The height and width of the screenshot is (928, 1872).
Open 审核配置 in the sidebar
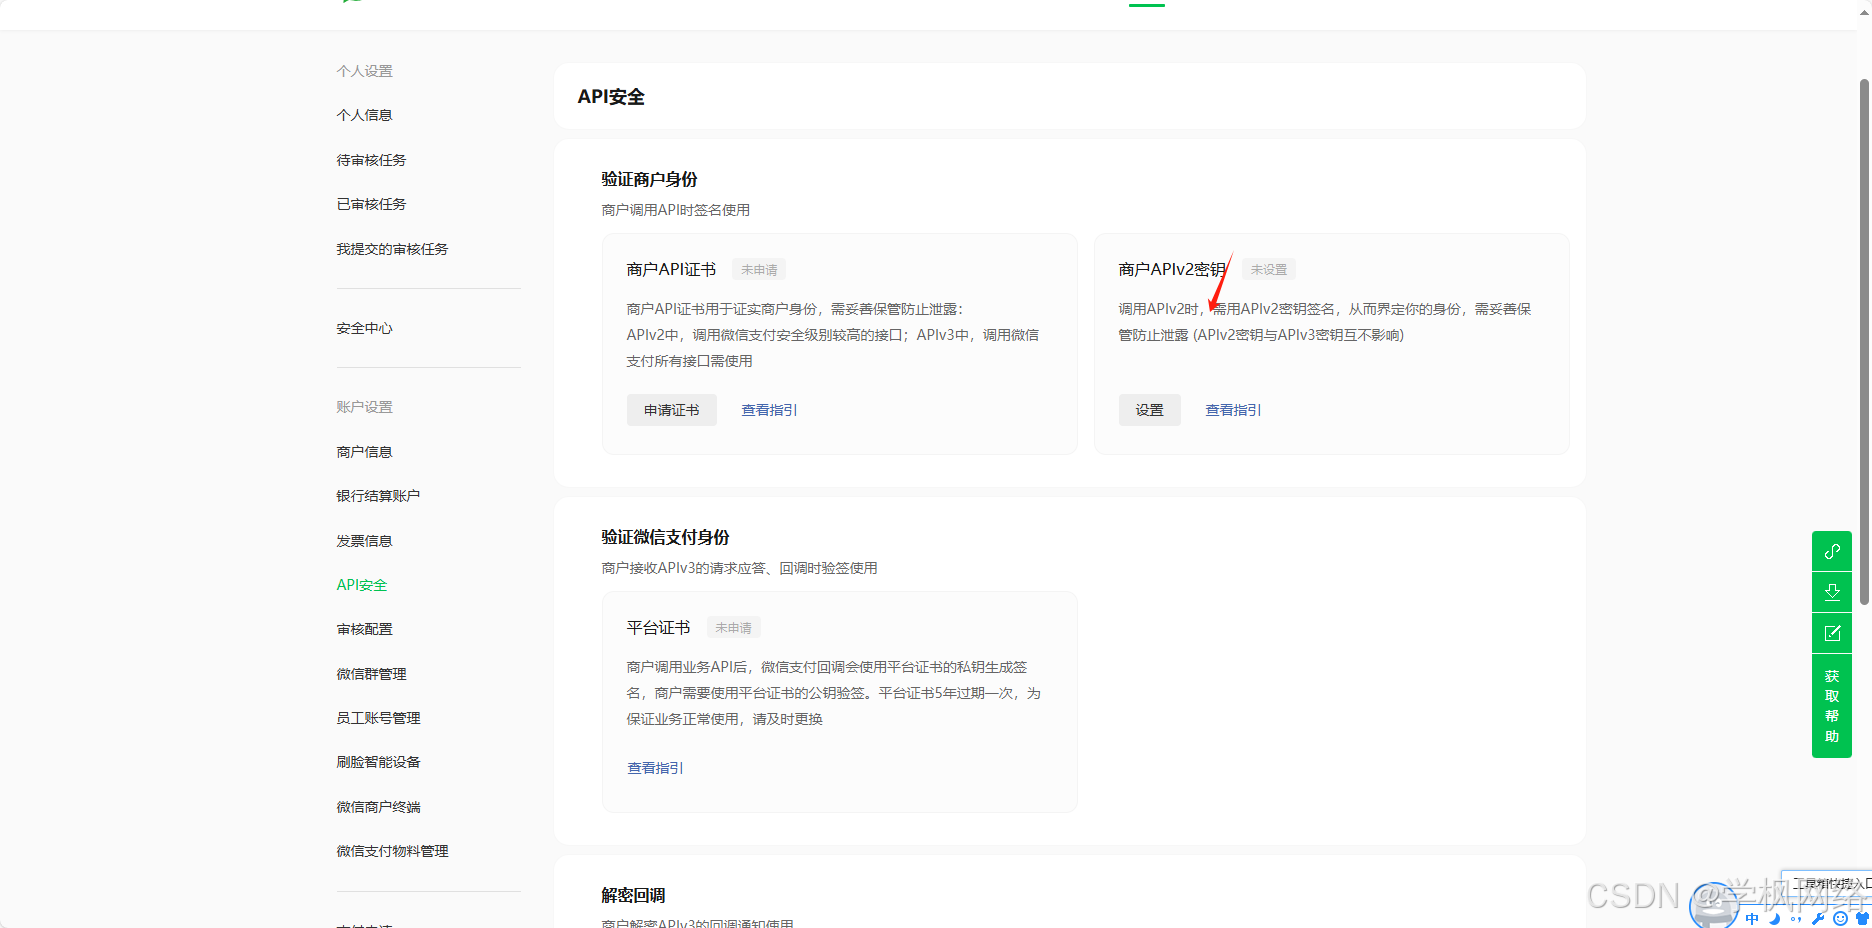364,629
